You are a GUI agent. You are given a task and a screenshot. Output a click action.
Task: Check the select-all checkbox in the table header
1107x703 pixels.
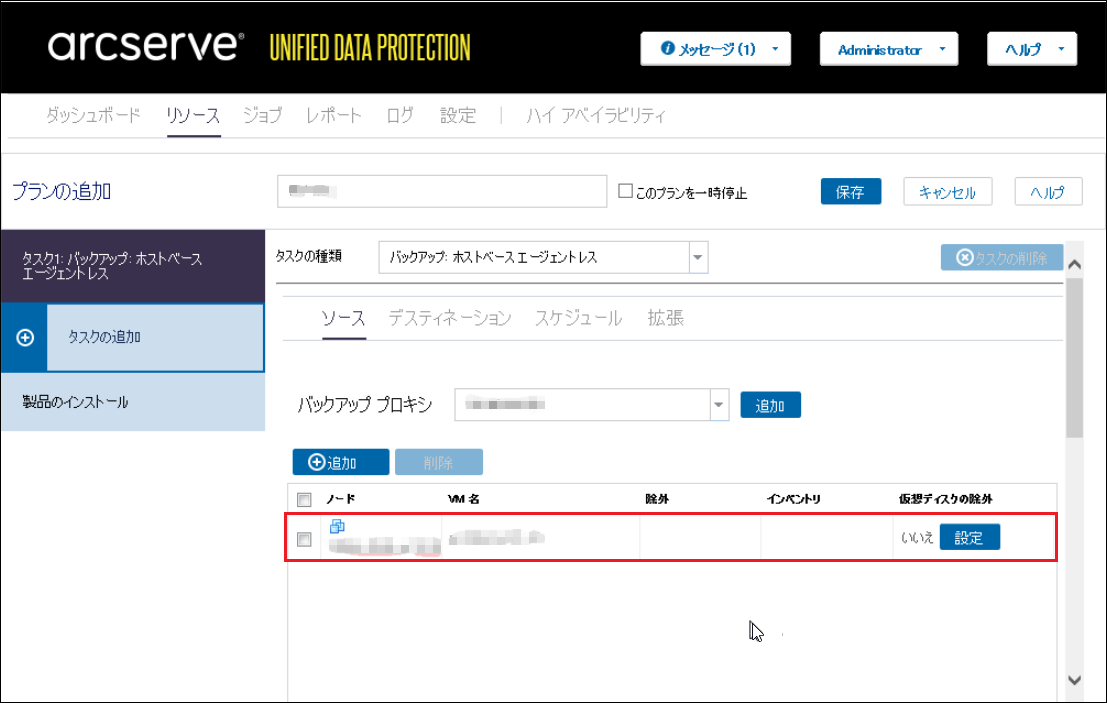[305, 499]
